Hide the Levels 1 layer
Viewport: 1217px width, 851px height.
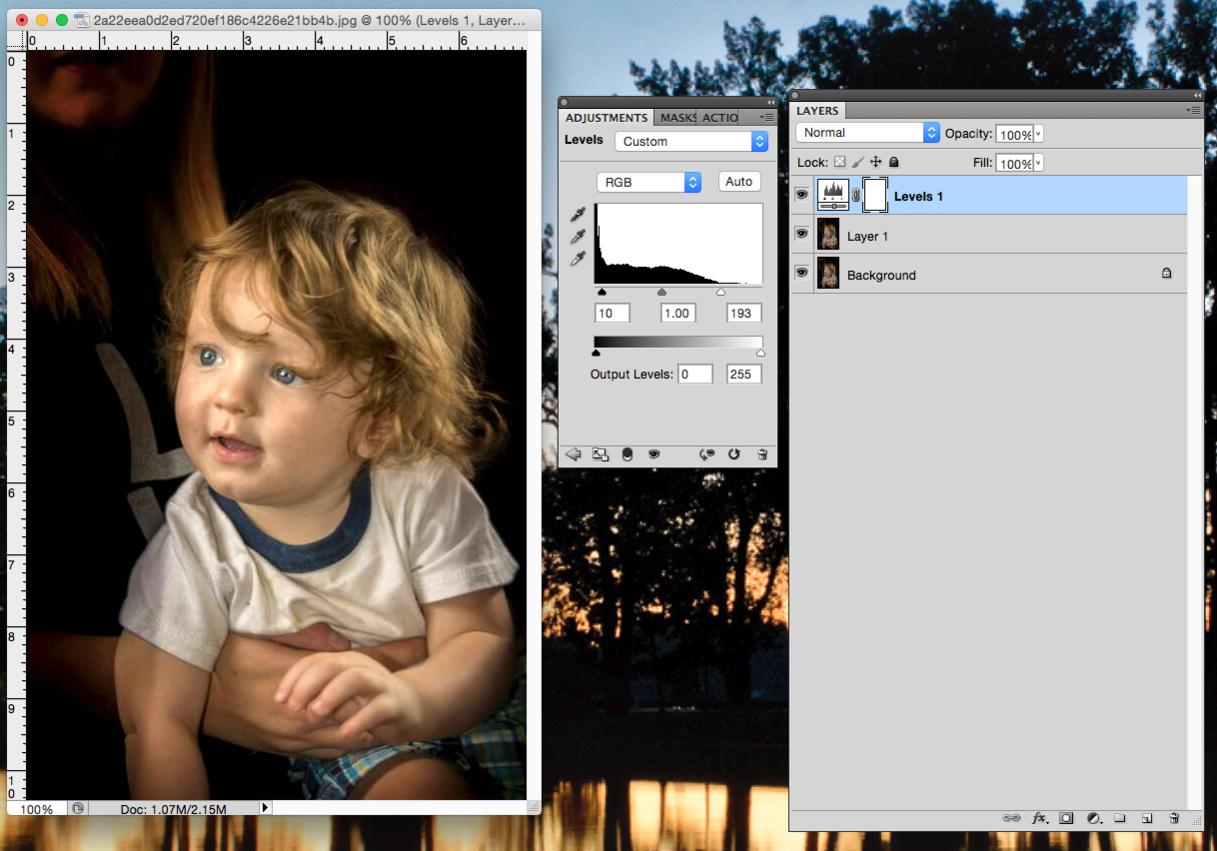coord(801,195)
